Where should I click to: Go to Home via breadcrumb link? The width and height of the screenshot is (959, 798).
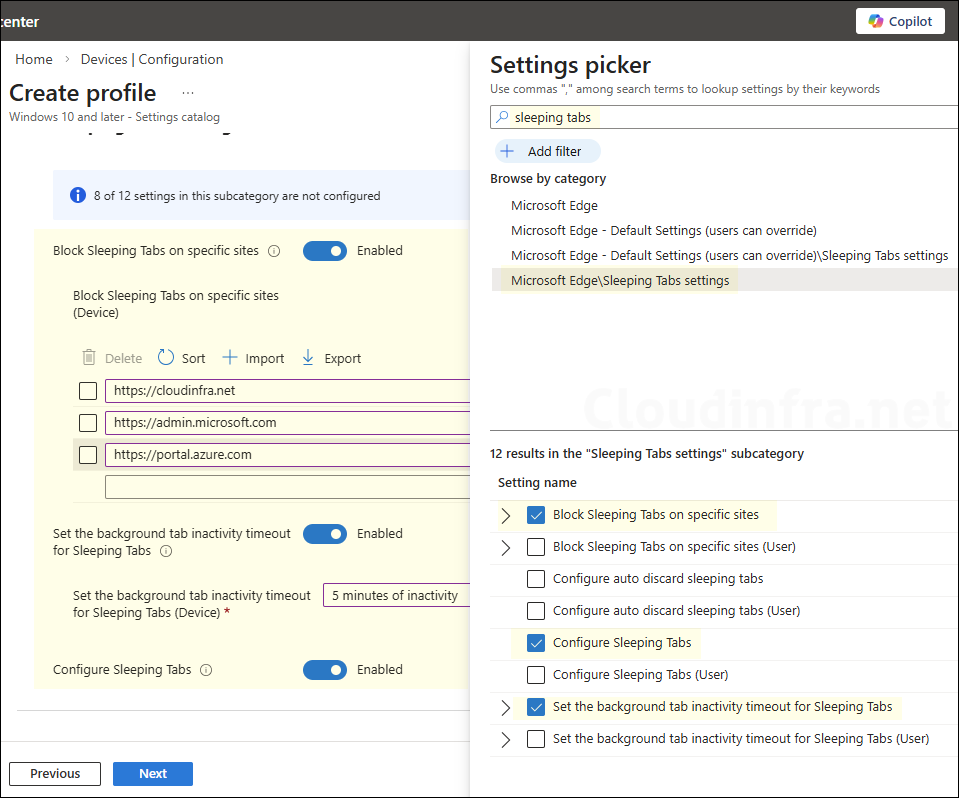click(34, 59)
